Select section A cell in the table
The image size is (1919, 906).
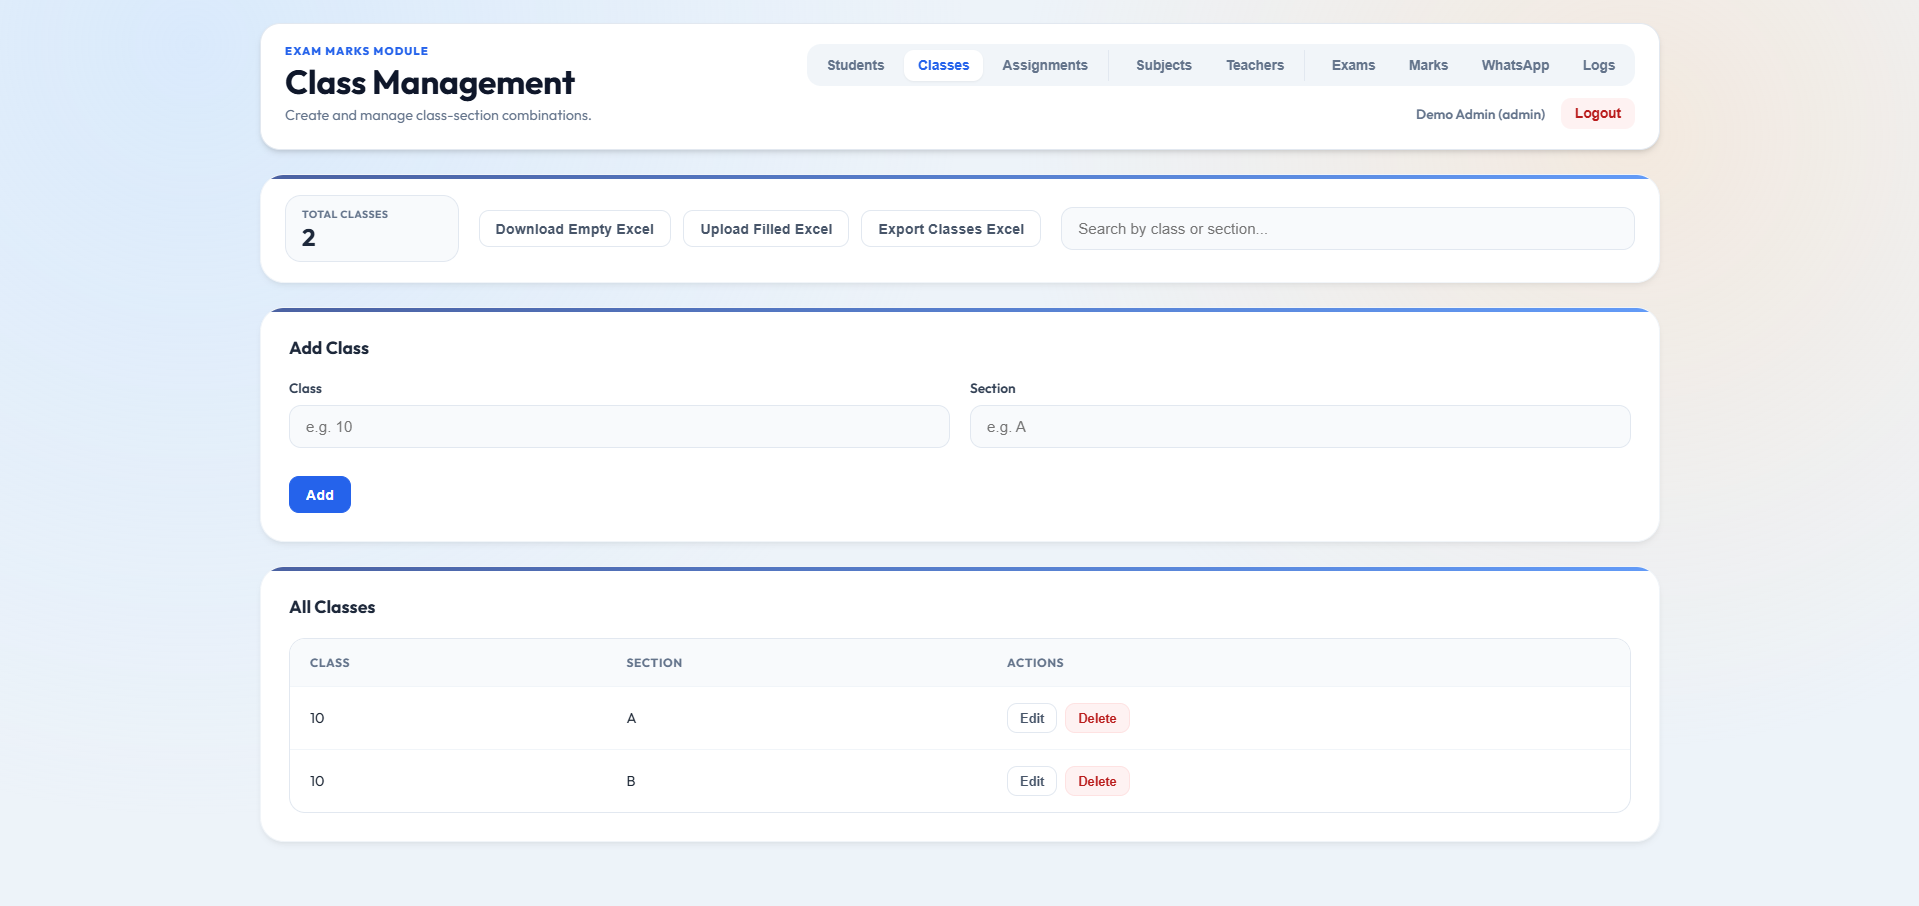click(x=631, y=718)
